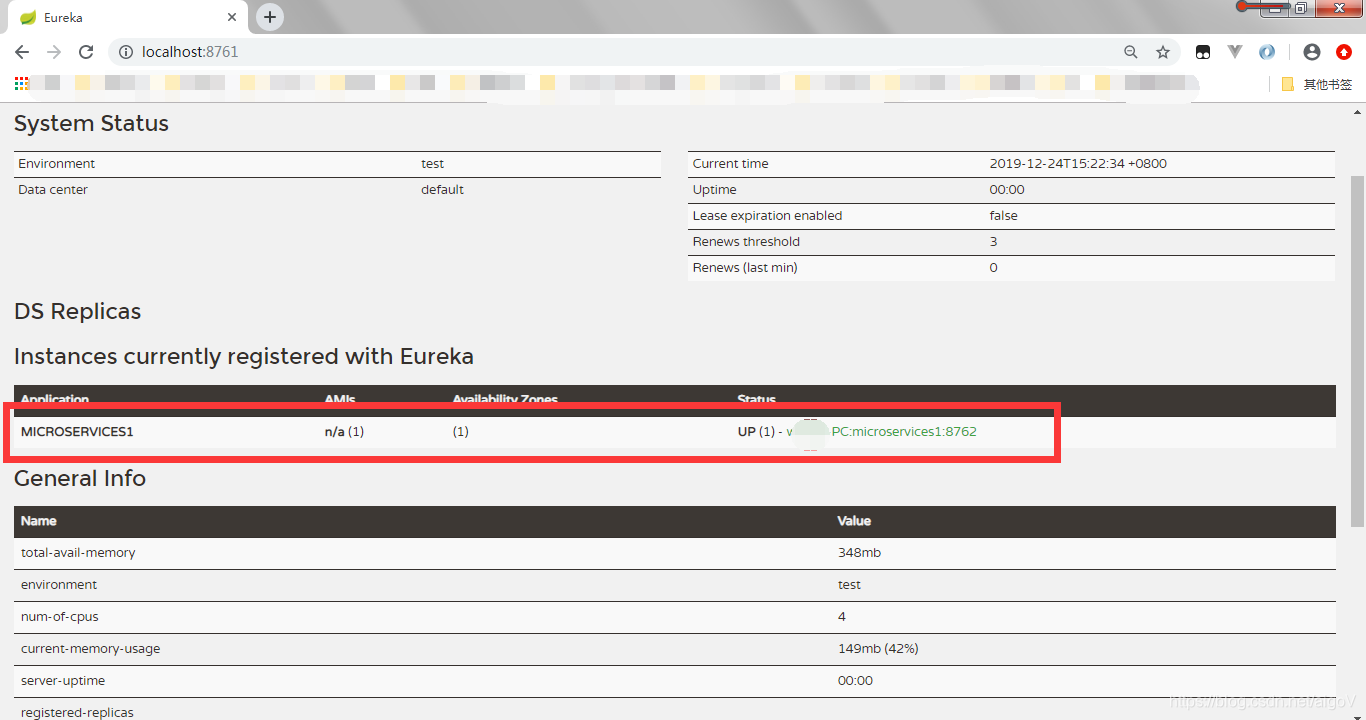View site information for localhost
Viewport: 1366px width, 720px height.
point(125,52)
